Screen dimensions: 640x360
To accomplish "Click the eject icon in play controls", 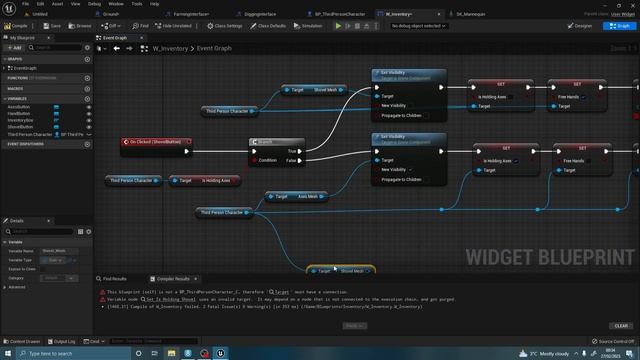I will [367, 26].
